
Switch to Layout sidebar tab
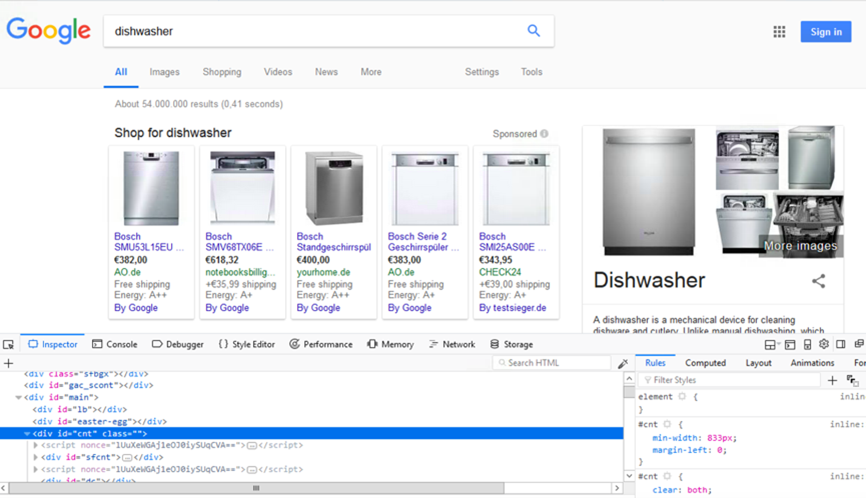coord(758,363)
